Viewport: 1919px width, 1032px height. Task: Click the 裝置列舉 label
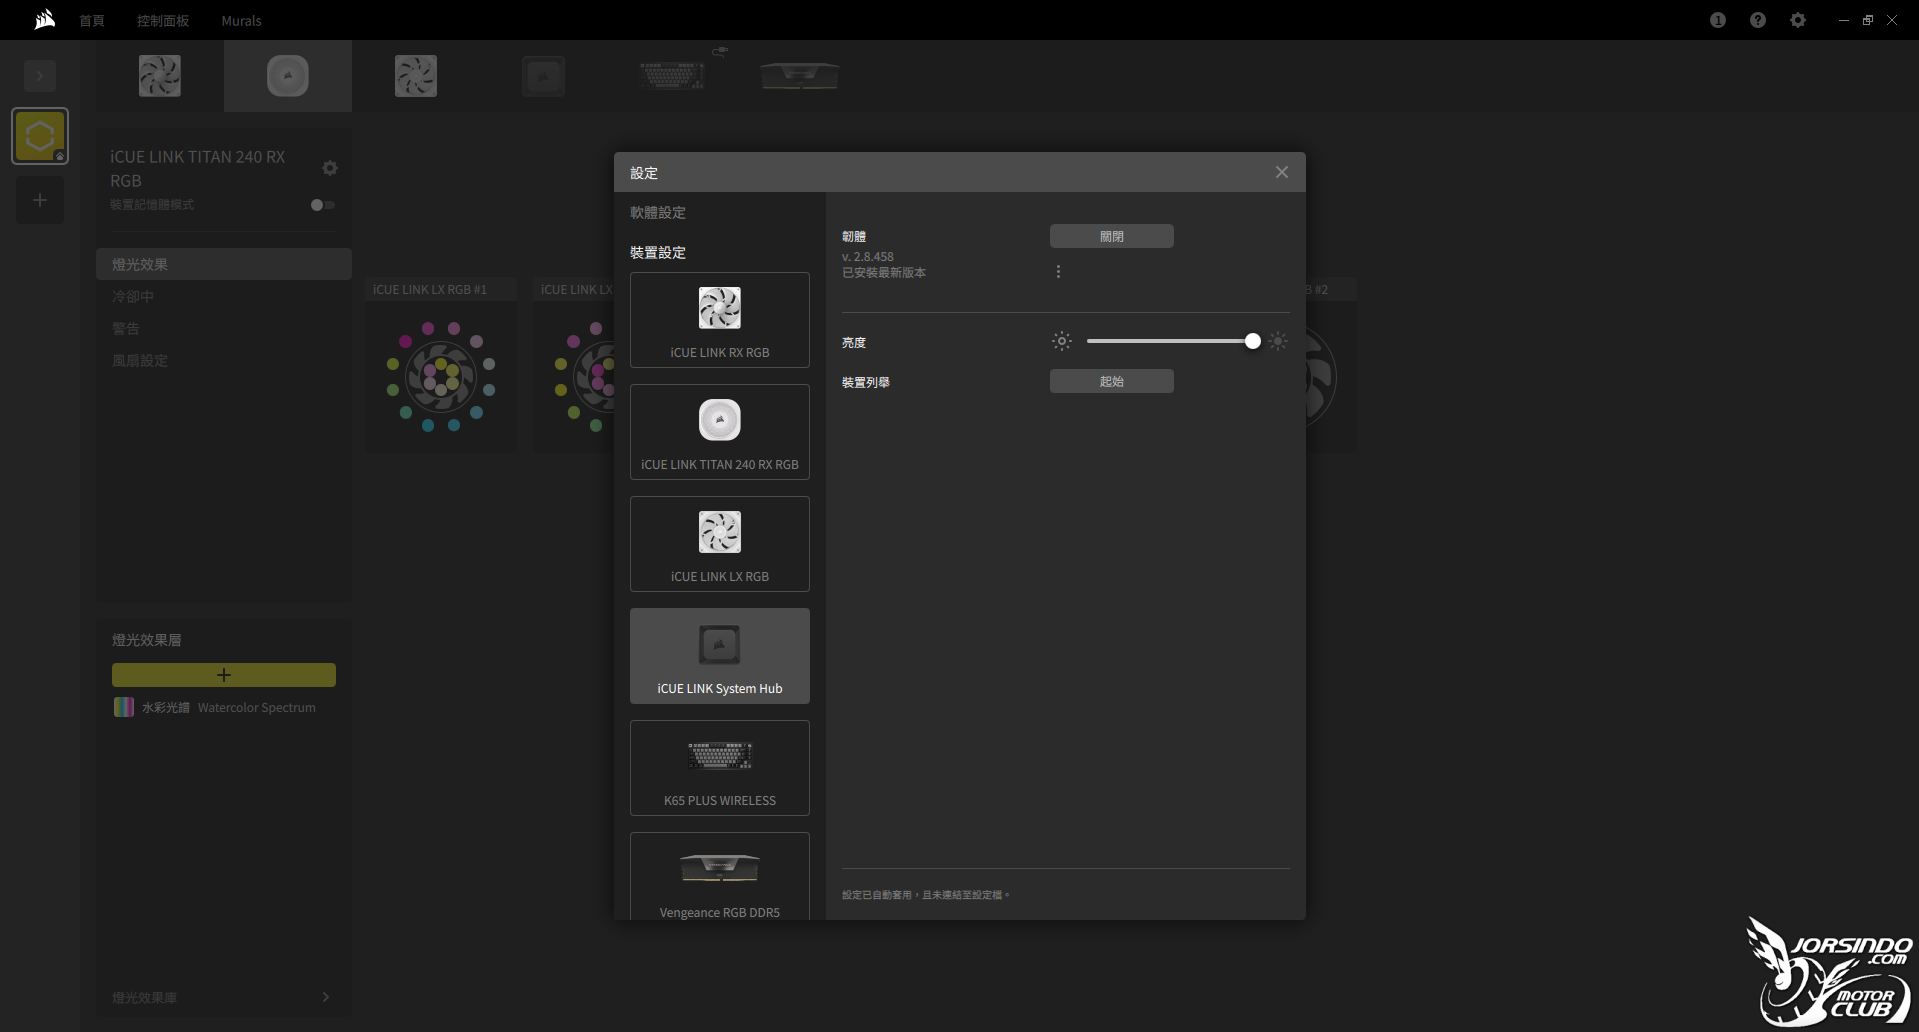coord(866,382)
